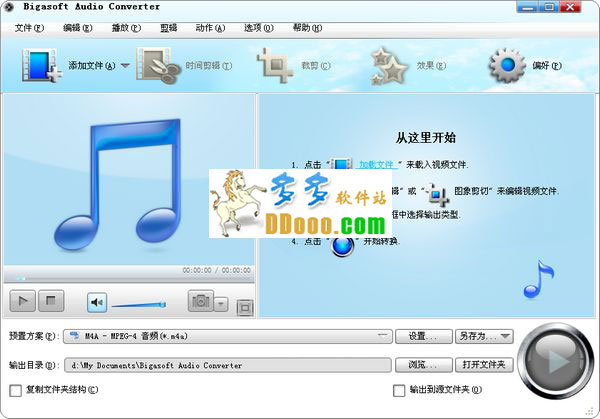600x419 pixels.
Task: Toggle full screen preview icon
Action: click(245, 308)
